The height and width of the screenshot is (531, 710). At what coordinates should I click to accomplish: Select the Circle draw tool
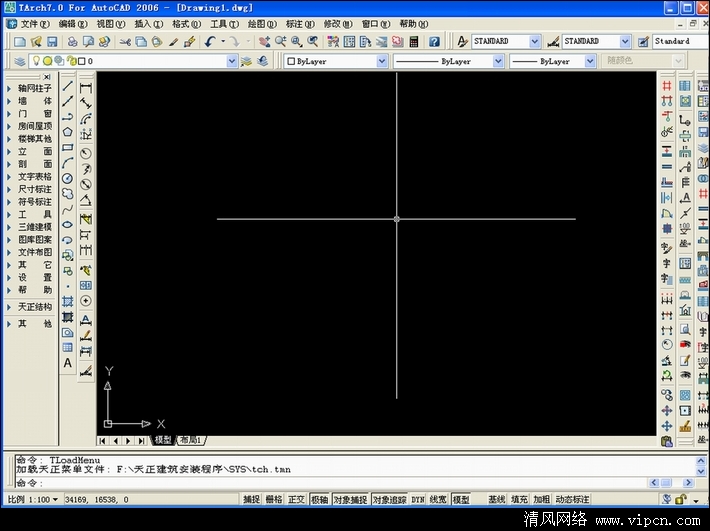tap(67, 178)
